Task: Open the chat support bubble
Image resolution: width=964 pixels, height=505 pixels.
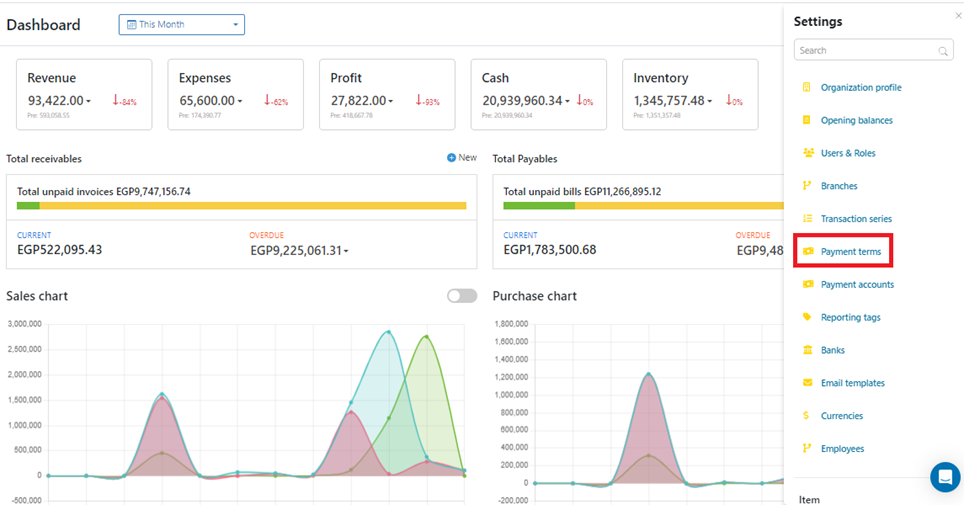Action: tap(944, 476)
